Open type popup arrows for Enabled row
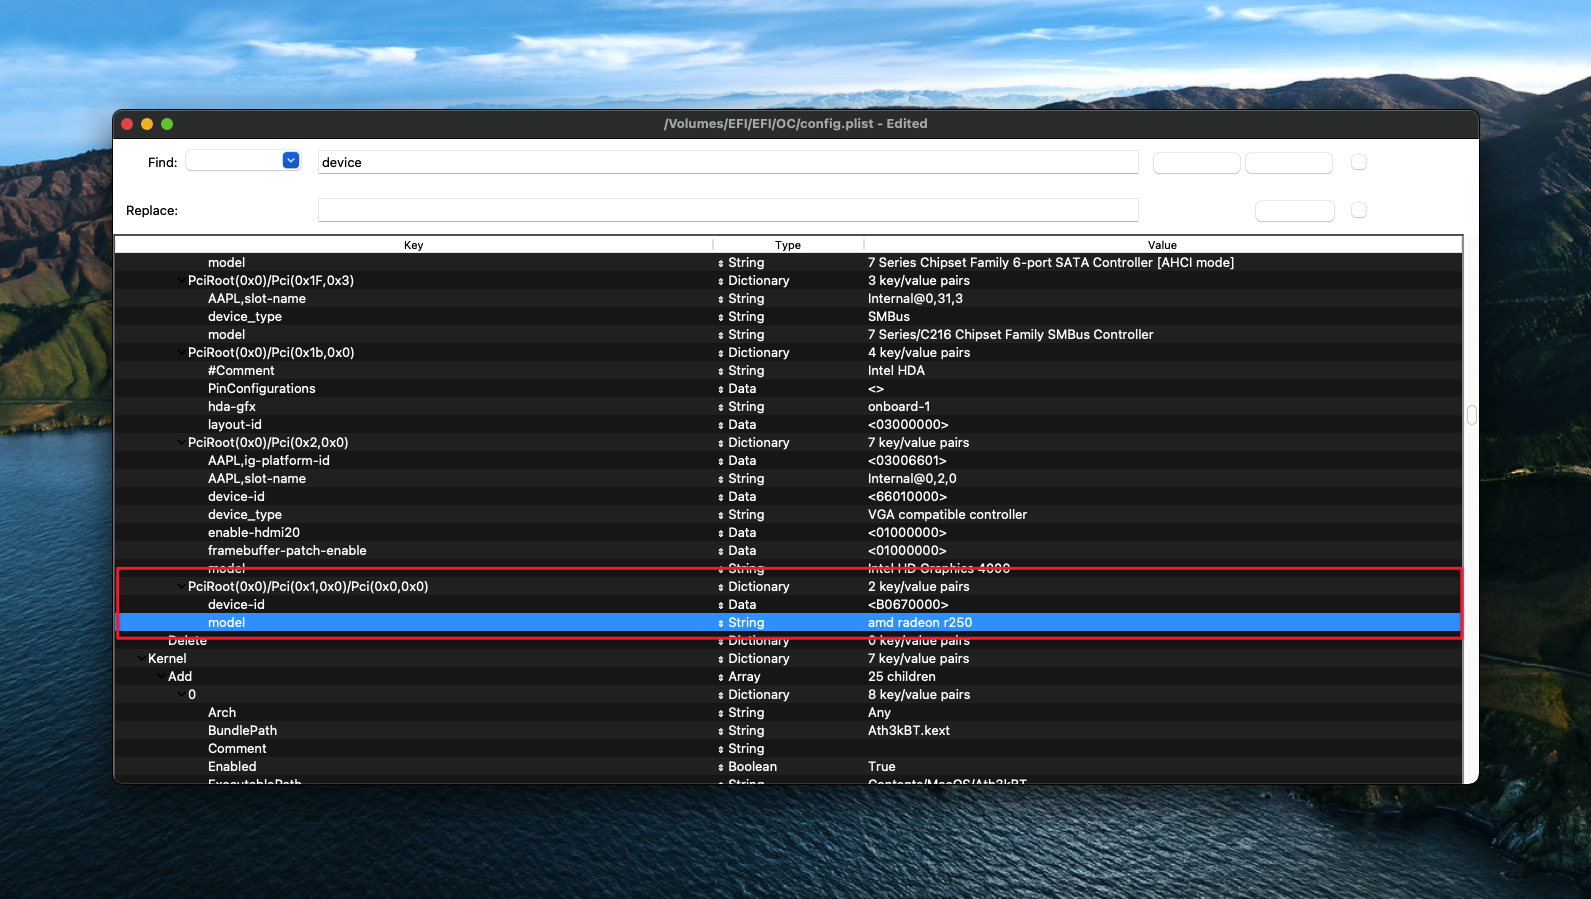This screenshot has width=1591, height=899. point(721,767)
